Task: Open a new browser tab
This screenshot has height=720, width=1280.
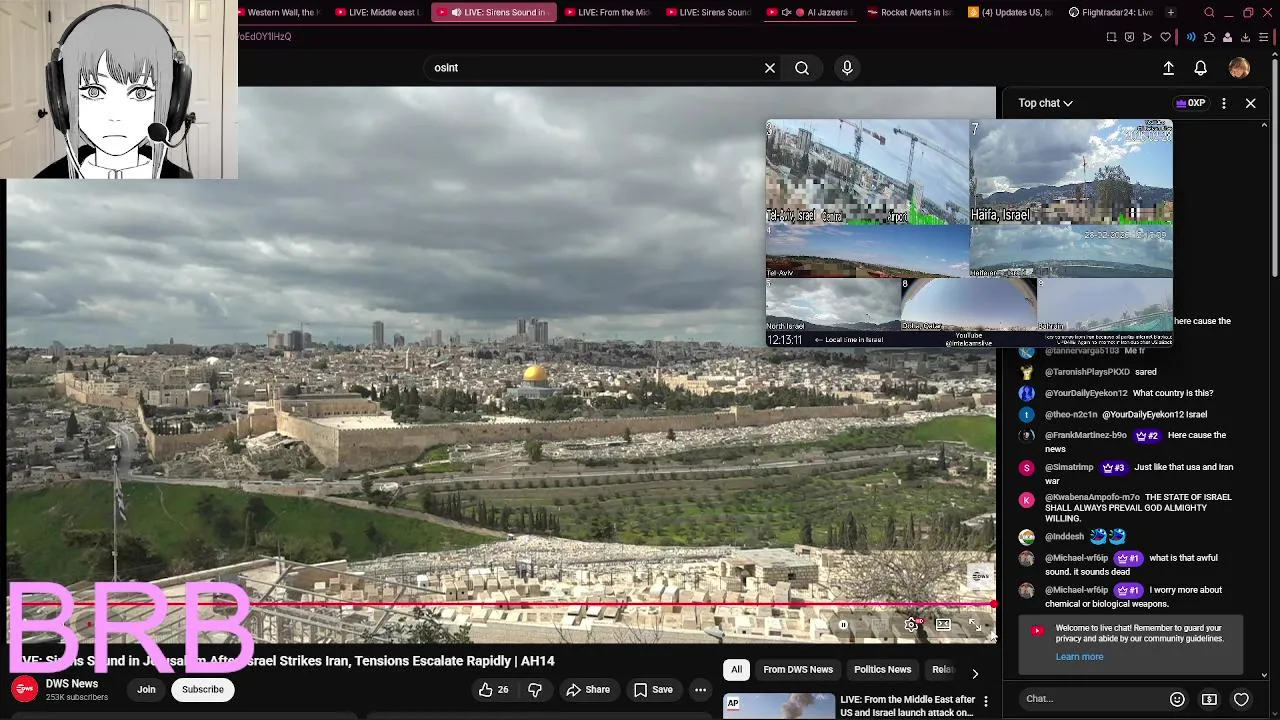Action: point(1171,12)
